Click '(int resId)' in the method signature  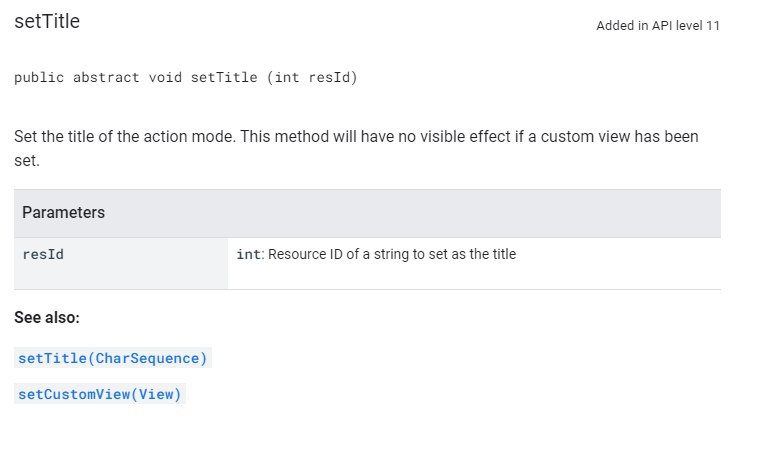[312, 77]
